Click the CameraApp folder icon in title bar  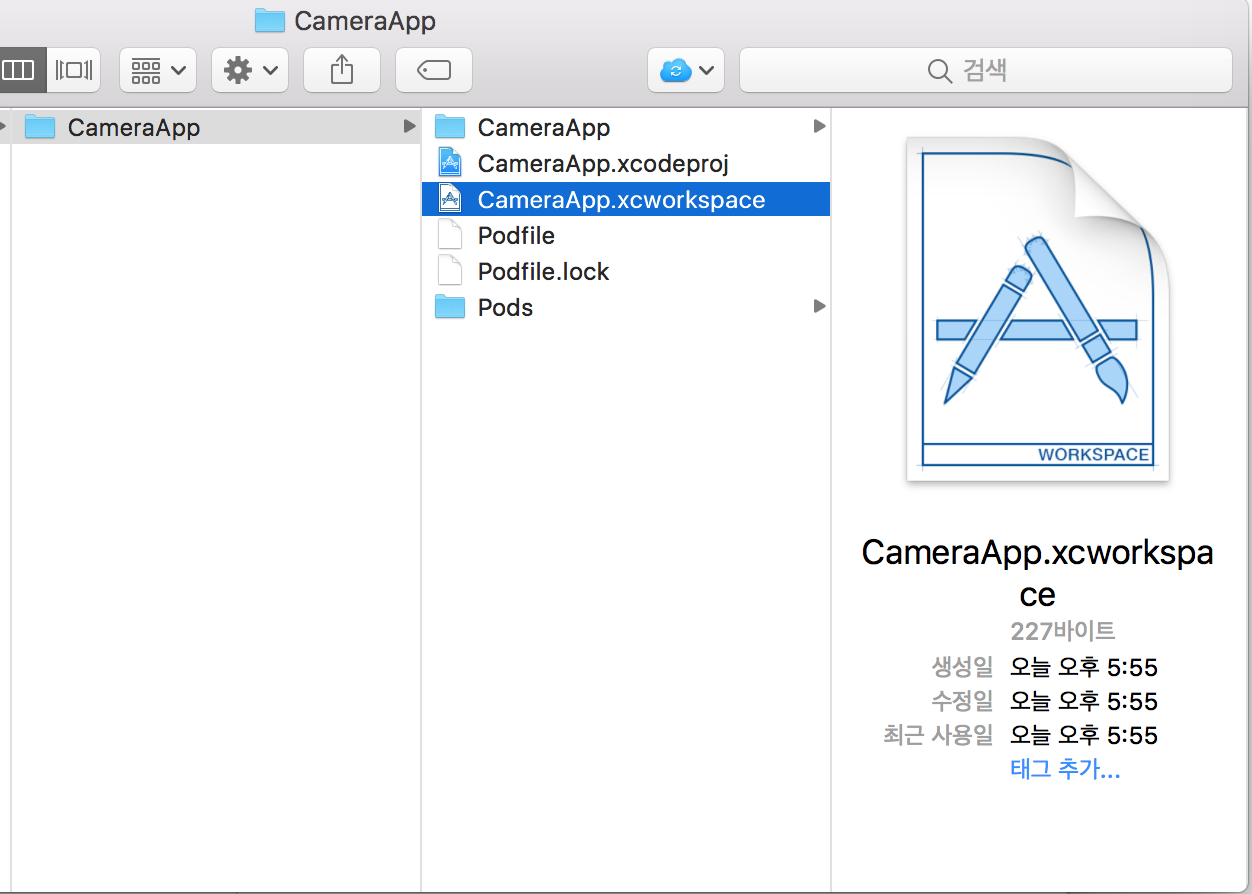[269, 20]
